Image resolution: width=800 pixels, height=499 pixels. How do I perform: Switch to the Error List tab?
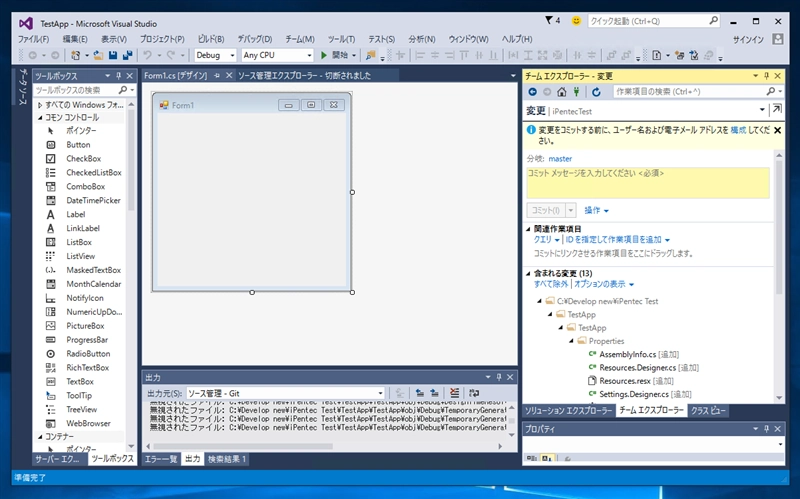coord(161,459)
